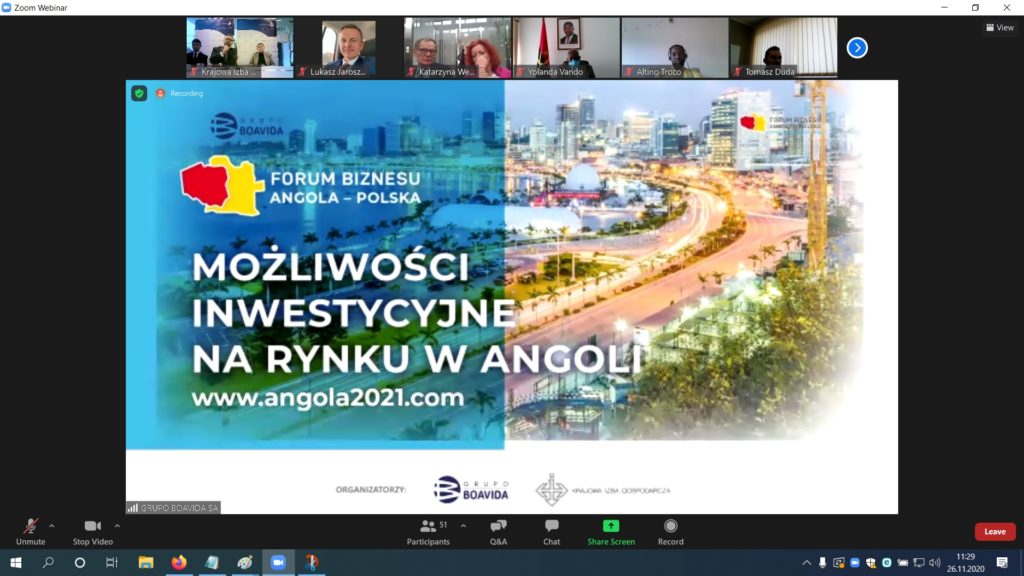
Task: Click the green encryption shield icon
Action: [139, 93]
